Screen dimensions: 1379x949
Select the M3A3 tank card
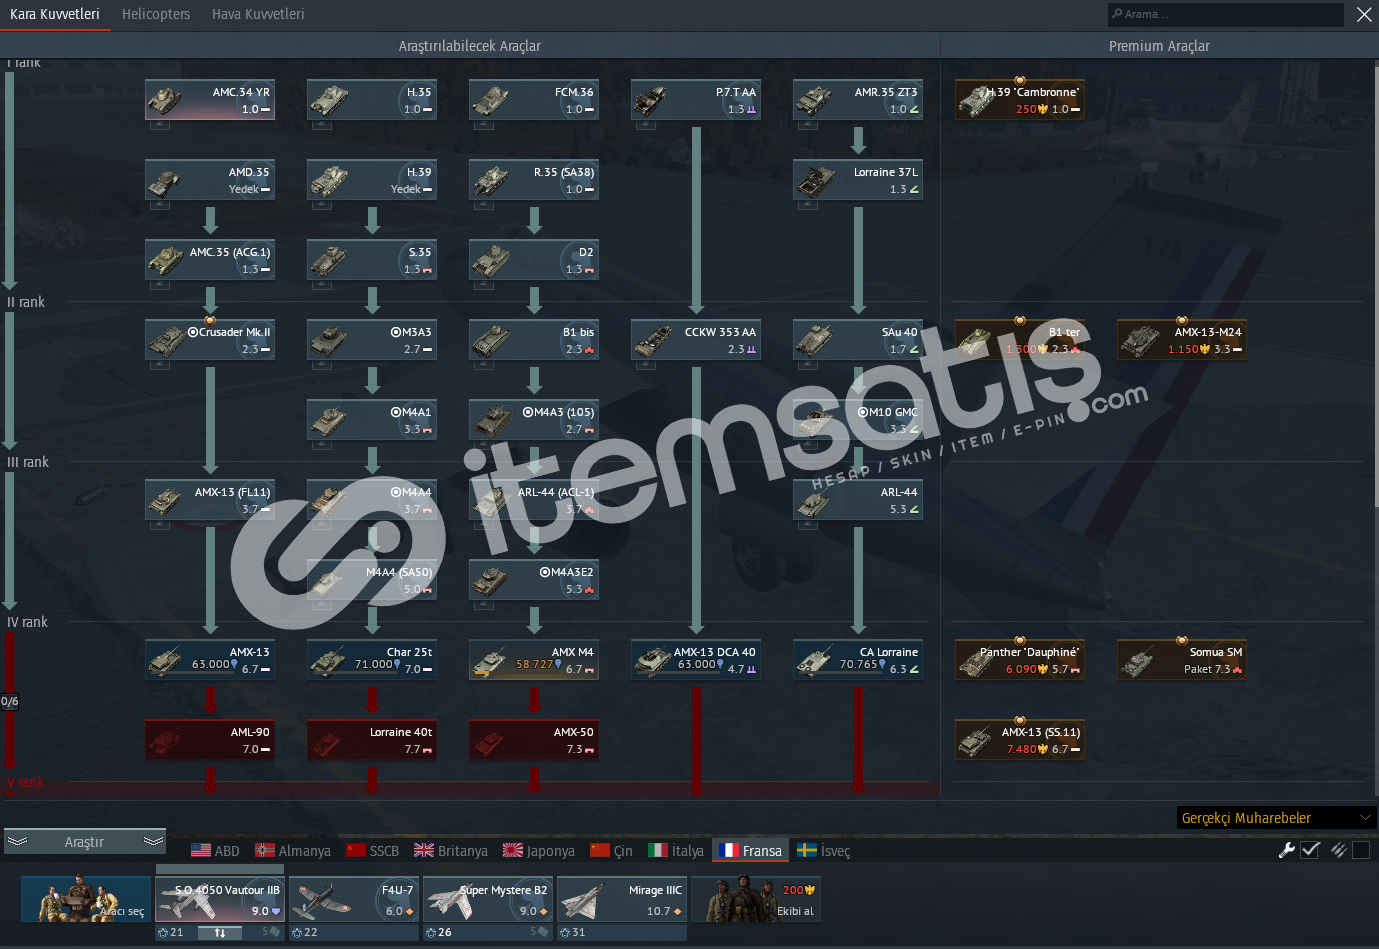[372, 340]
